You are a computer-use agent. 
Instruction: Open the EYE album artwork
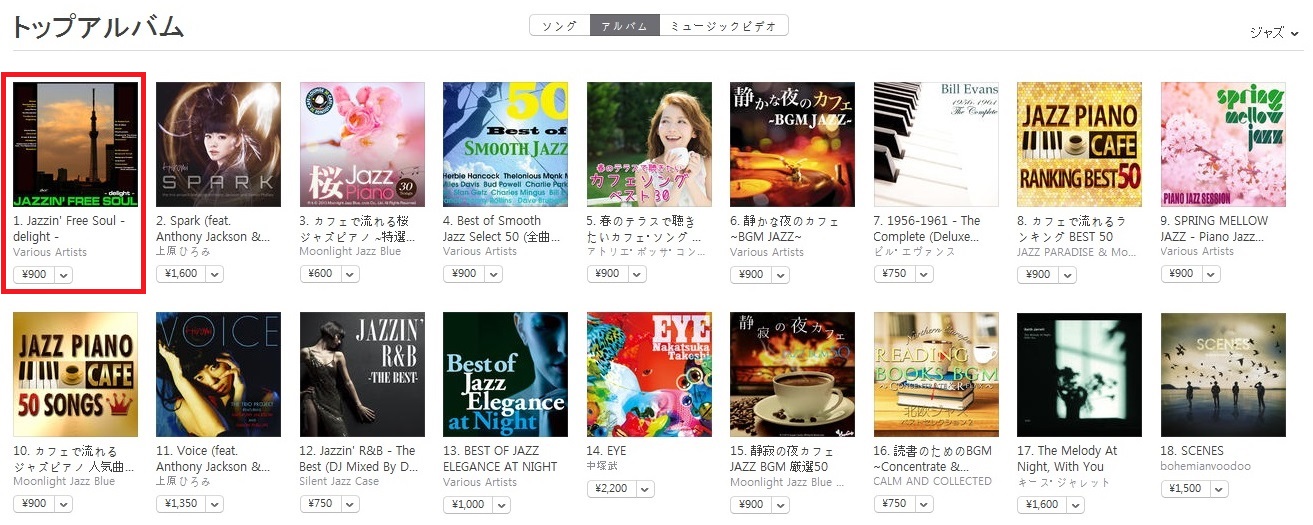[649, 374]
